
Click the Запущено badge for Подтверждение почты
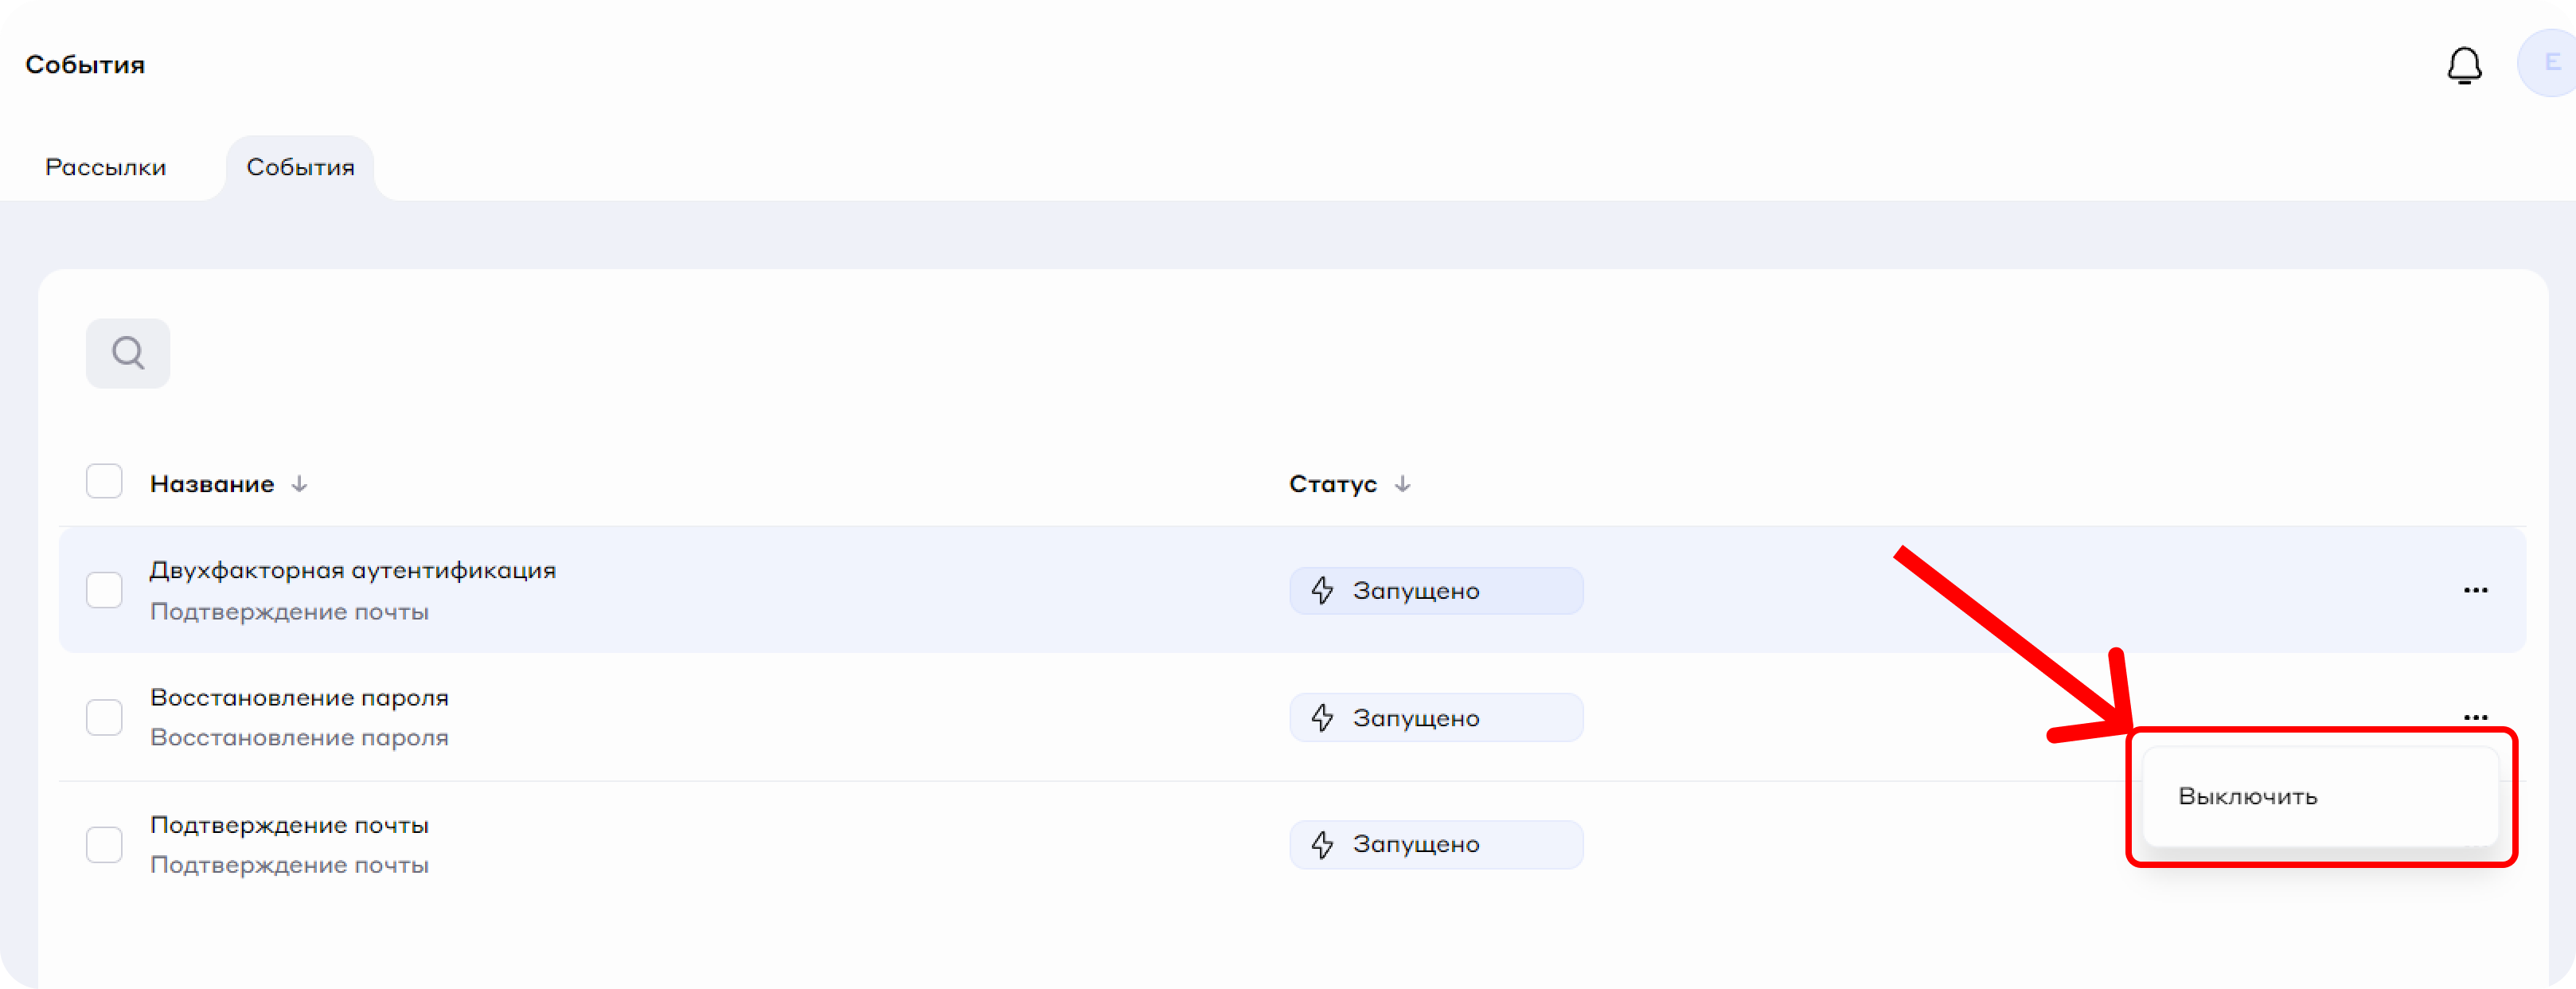pos(1435,845)
